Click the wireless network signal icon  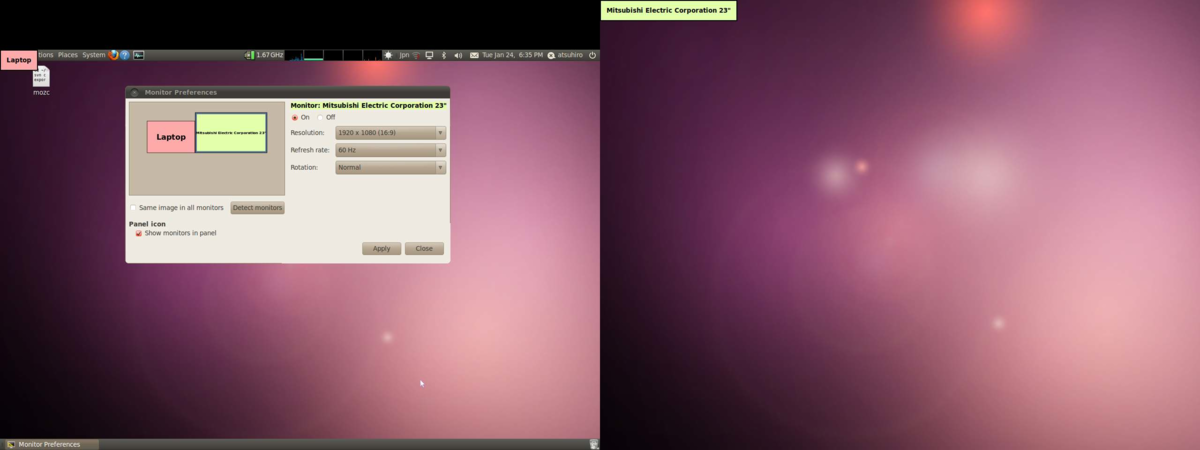click(417, 55)
